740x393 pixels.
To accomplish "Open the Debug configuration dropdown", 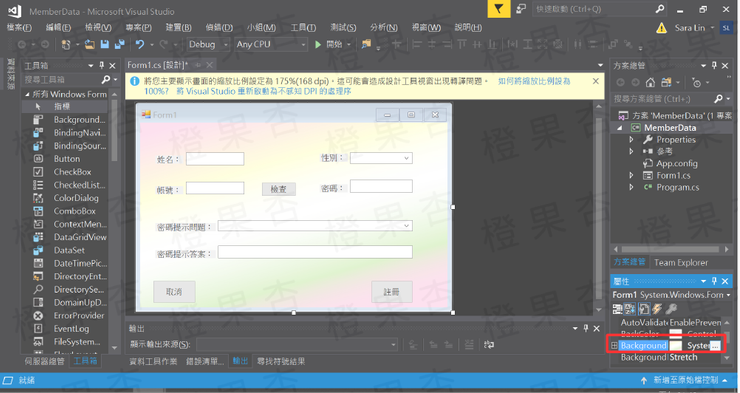I will tap(208, 44).
